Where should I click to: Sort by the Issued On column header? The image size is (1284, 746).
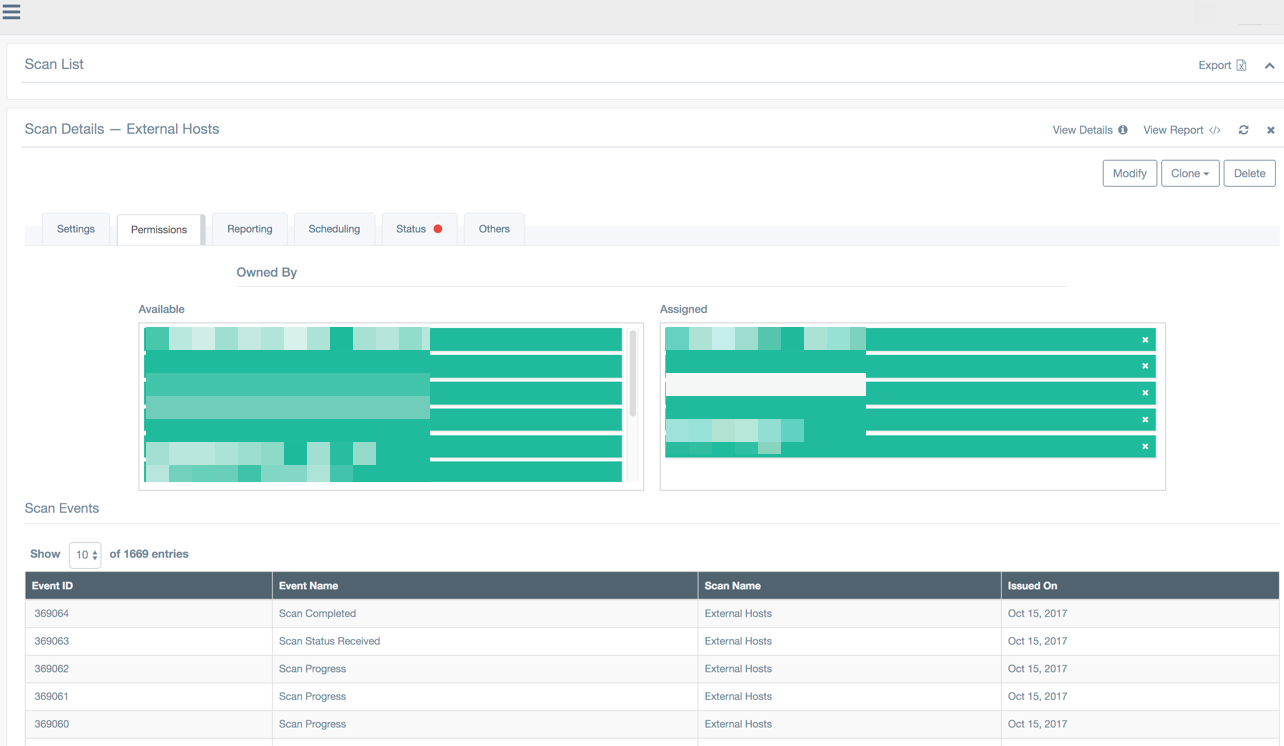pos(1032,586)
